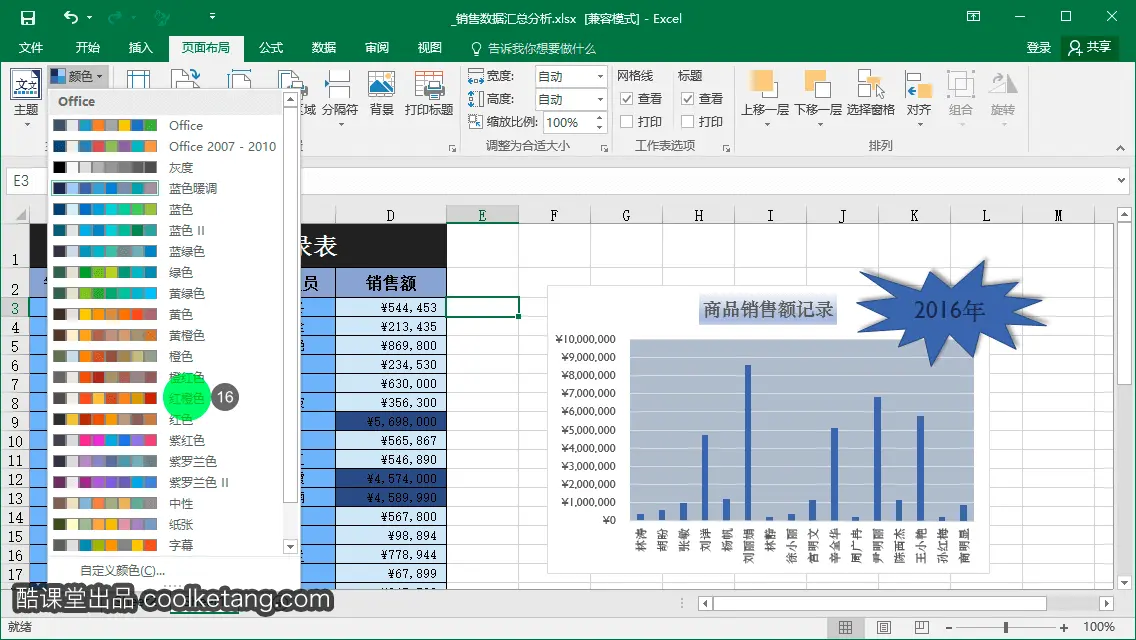The width and height of the screenshot is (1136, 640).
Task: Click the select-all corner triangle
Action: (22, 215)
